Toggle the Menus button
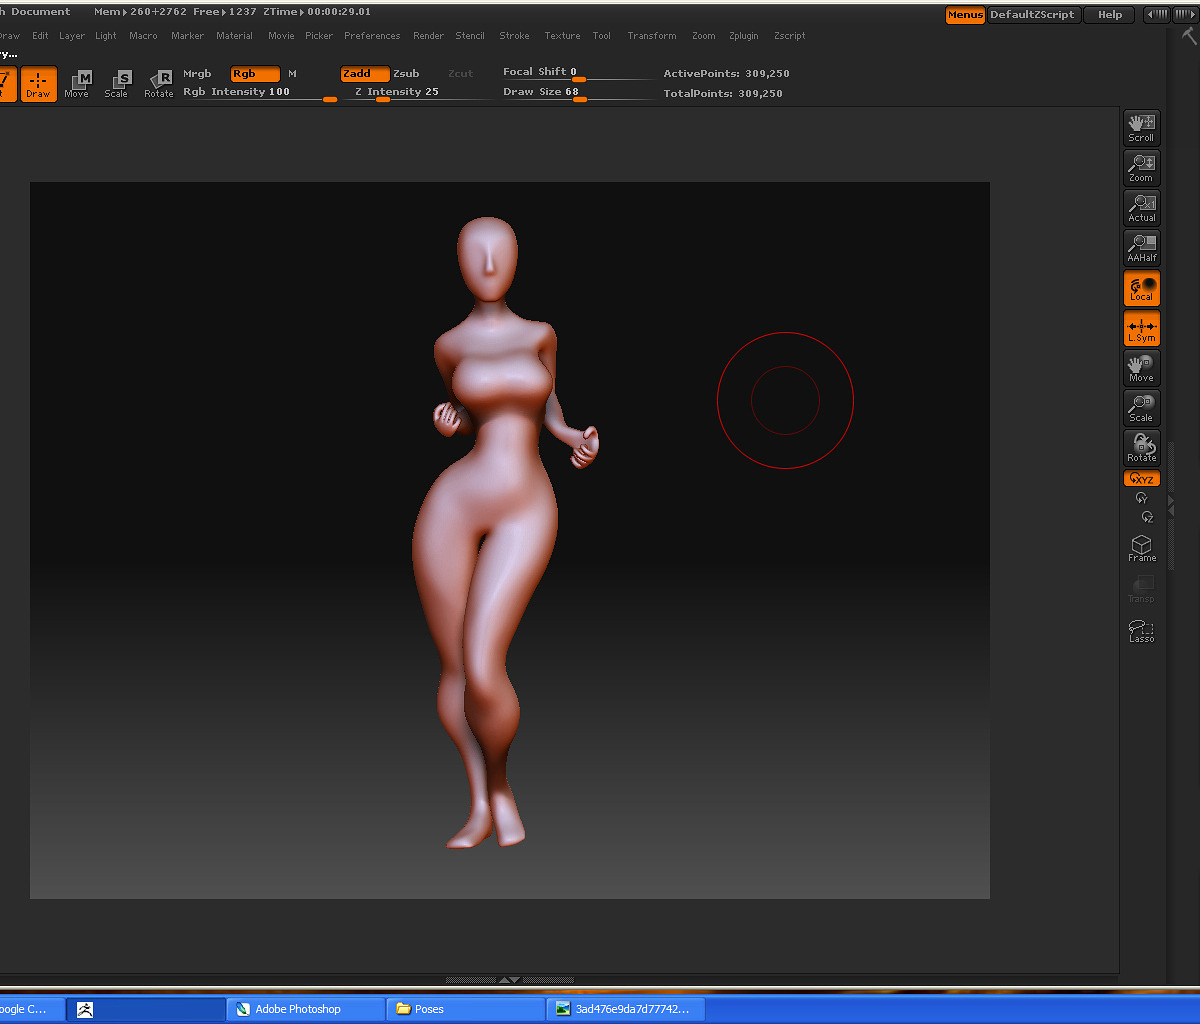Screen dimensions: 1200x1024 point(965,15)
